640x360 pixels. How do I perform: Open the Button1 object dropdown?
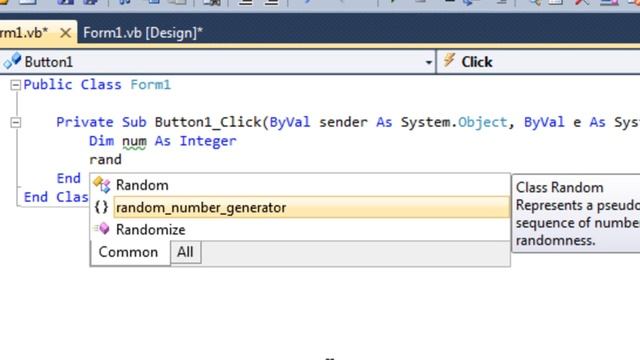[x=428, y=62]
